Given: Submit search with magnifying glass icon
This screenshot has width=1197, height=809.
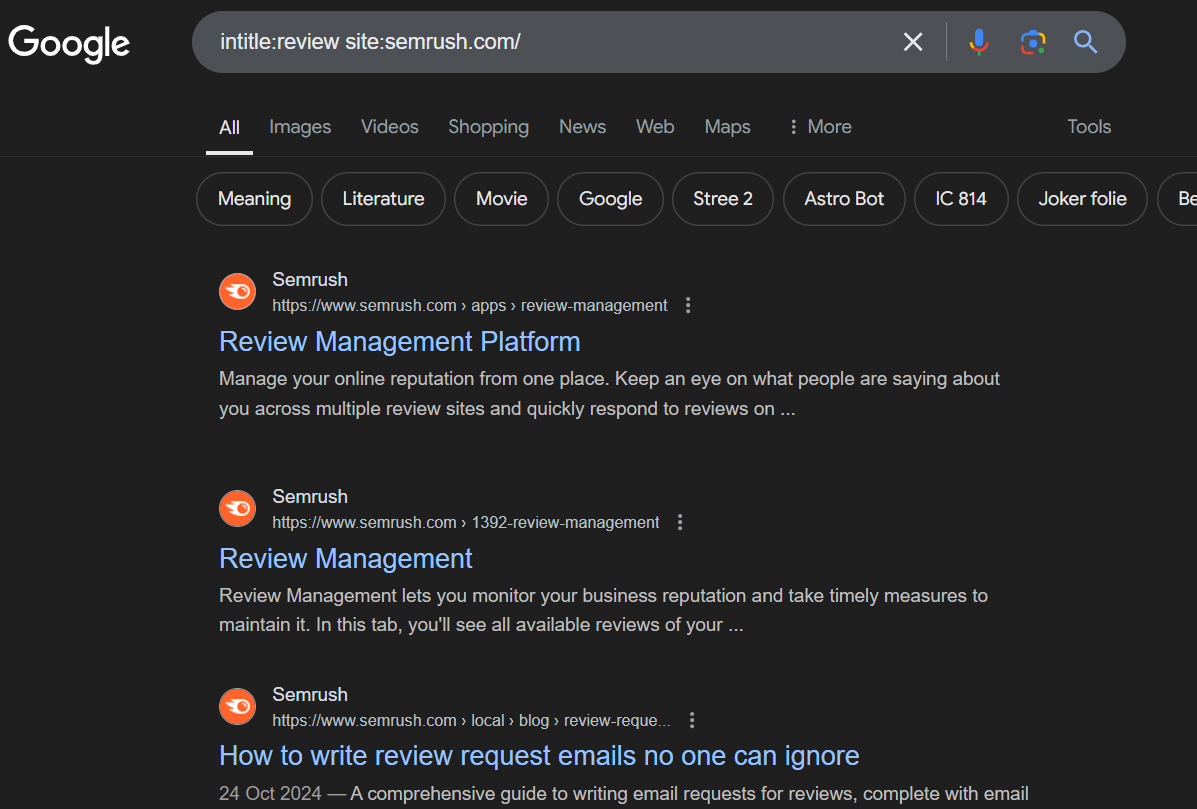Looking at the screenshot, I should (1086, 42).
